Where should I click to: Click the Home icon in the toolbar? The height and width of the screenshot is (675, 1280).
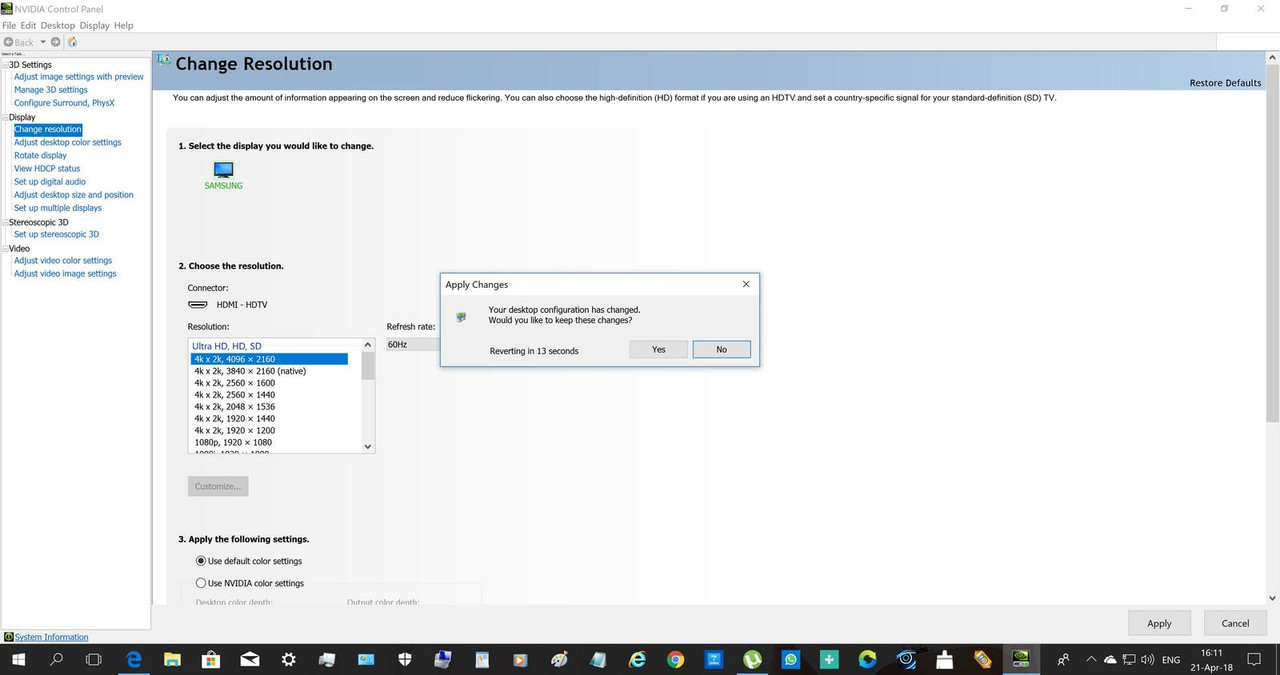click(x=72, y=42)
